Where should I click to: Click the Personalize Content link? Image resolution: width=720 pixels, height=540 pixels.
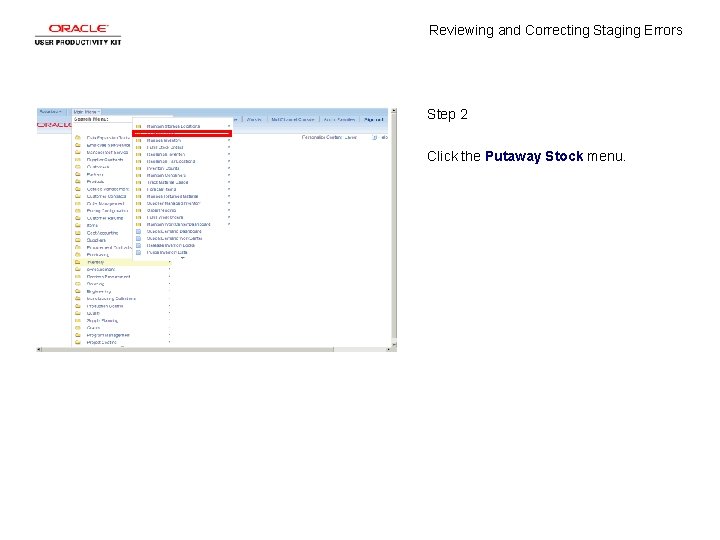[321, 137]
